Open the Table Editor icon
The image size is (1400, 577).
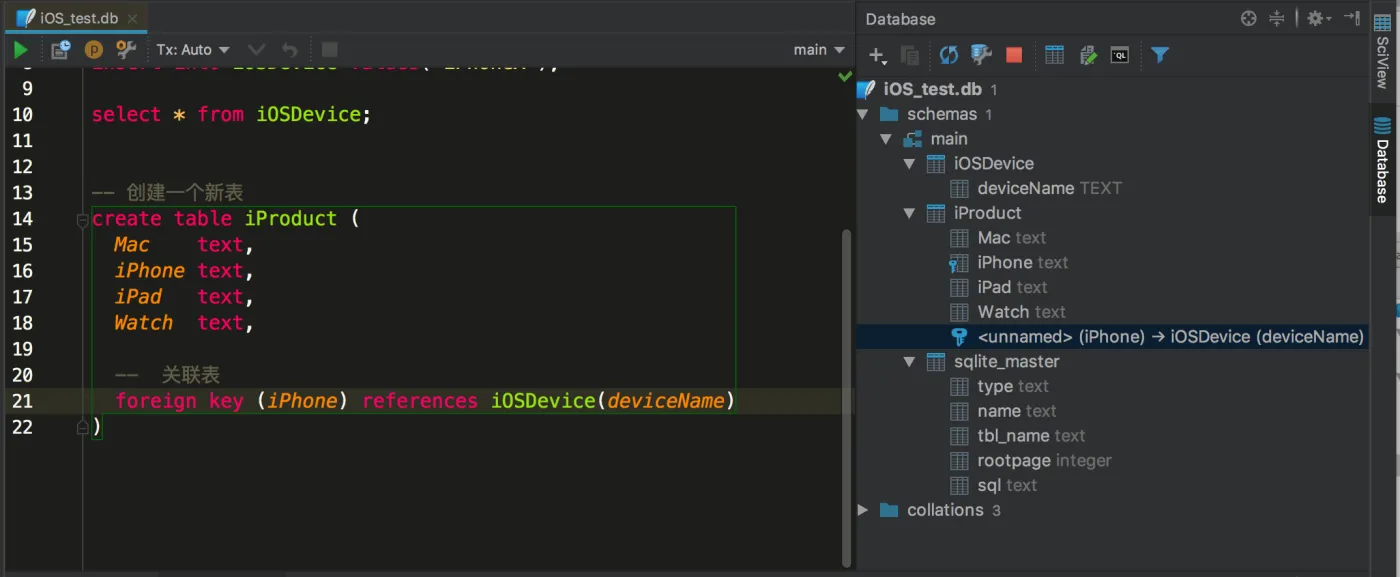[1054, 55]
